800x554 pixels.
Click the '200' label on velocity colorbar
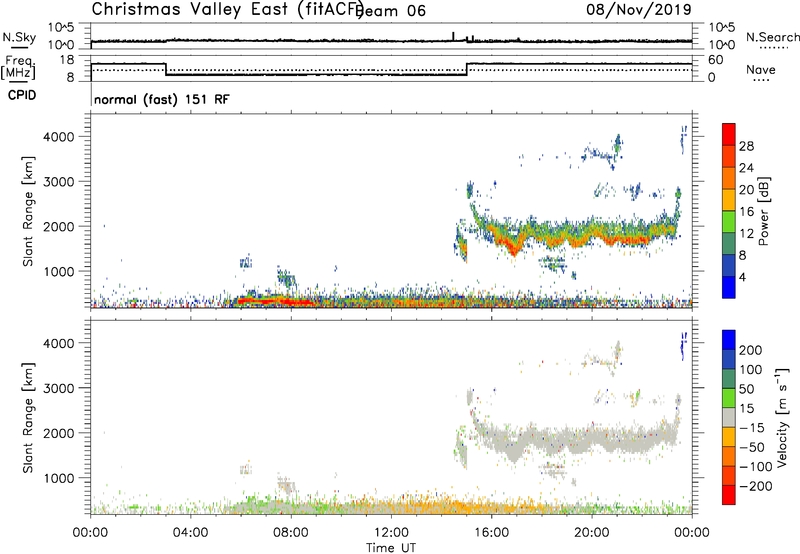click(751, 350)
